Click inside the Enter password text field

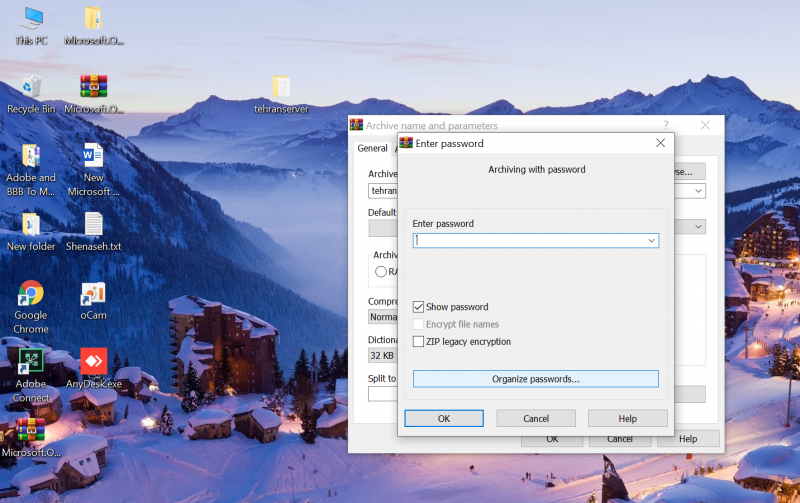[530, 241]
